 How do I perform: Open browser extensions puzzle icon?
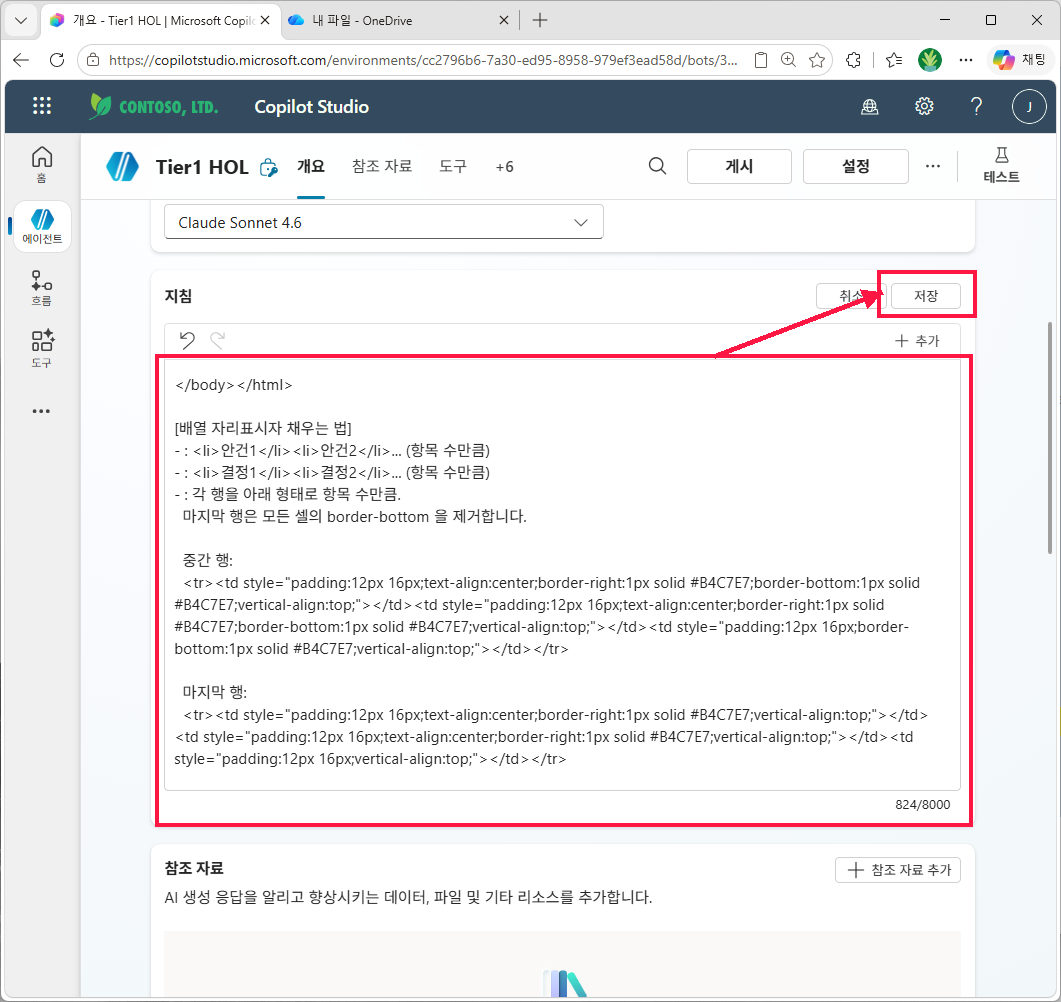click(853, 60)
